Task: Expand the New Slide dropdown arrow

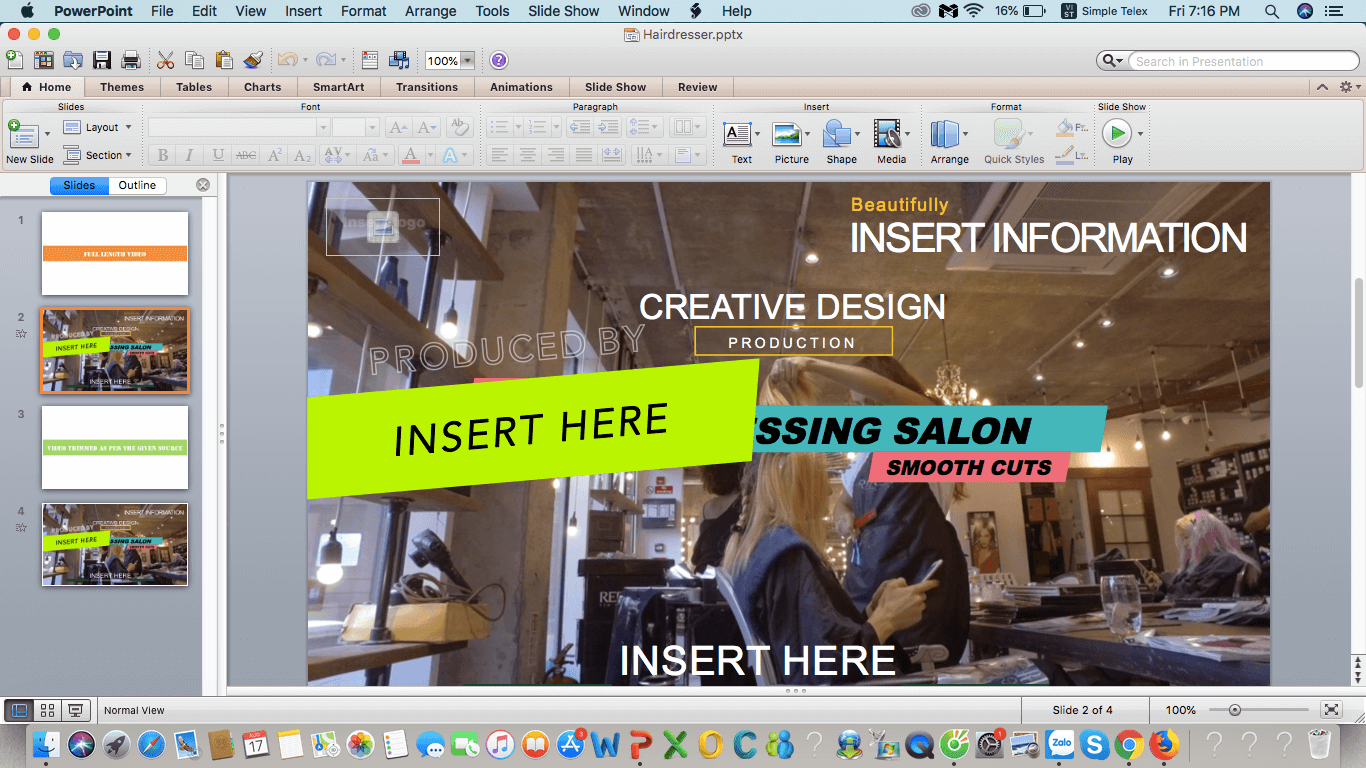Action: pyautogui.click(x=46, y=134)
